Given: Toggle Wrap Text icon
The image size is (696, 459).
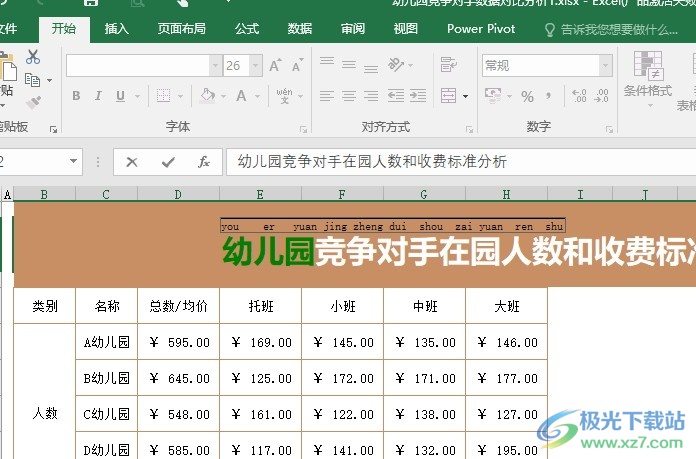Looking at the screenshot, I should click(x=448, y=64).
